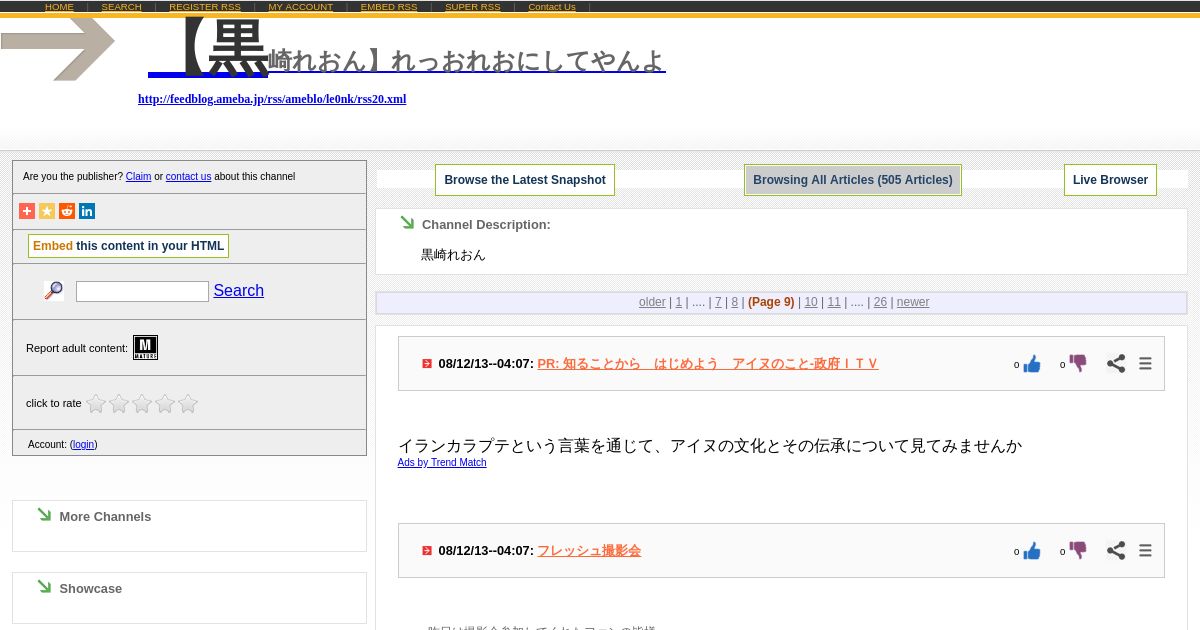Click the Embed this content button
The height and width of the screenshot is (630, 1200).
pos(128,246)
